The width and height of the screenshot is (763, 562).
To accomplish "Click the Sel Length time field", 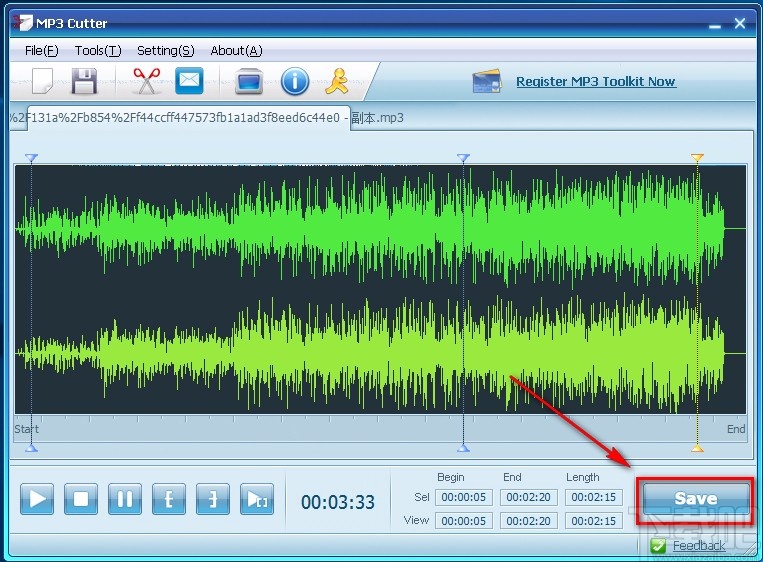I will [594, 497].
